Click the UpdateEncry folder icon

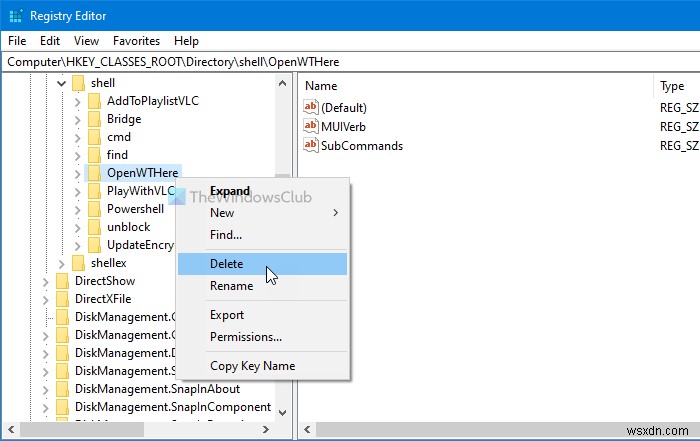pyautogui.click(x=94, y=245)
